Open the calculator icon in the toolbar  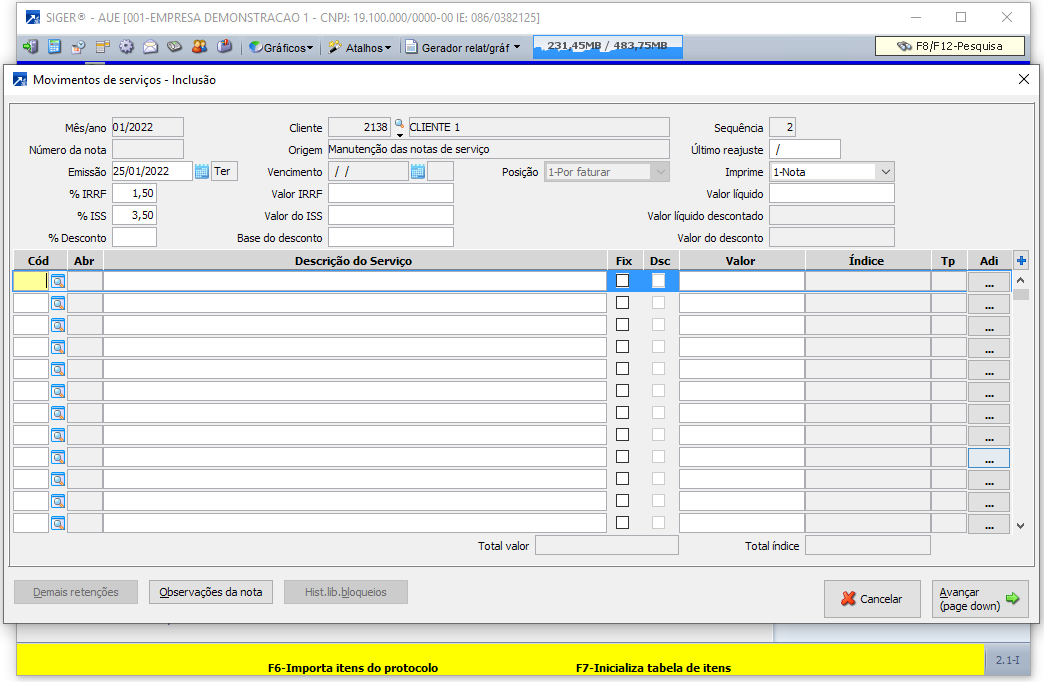(x=55, y=47)
